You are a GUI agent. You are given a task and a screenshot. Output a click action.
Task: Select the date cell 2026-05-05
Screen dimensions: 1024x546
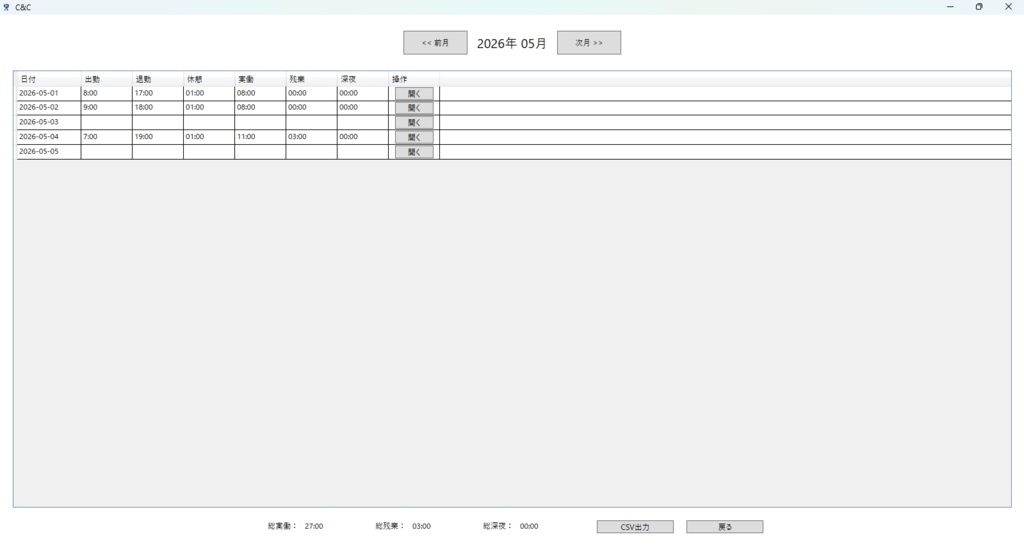click(x=49, y=152)
